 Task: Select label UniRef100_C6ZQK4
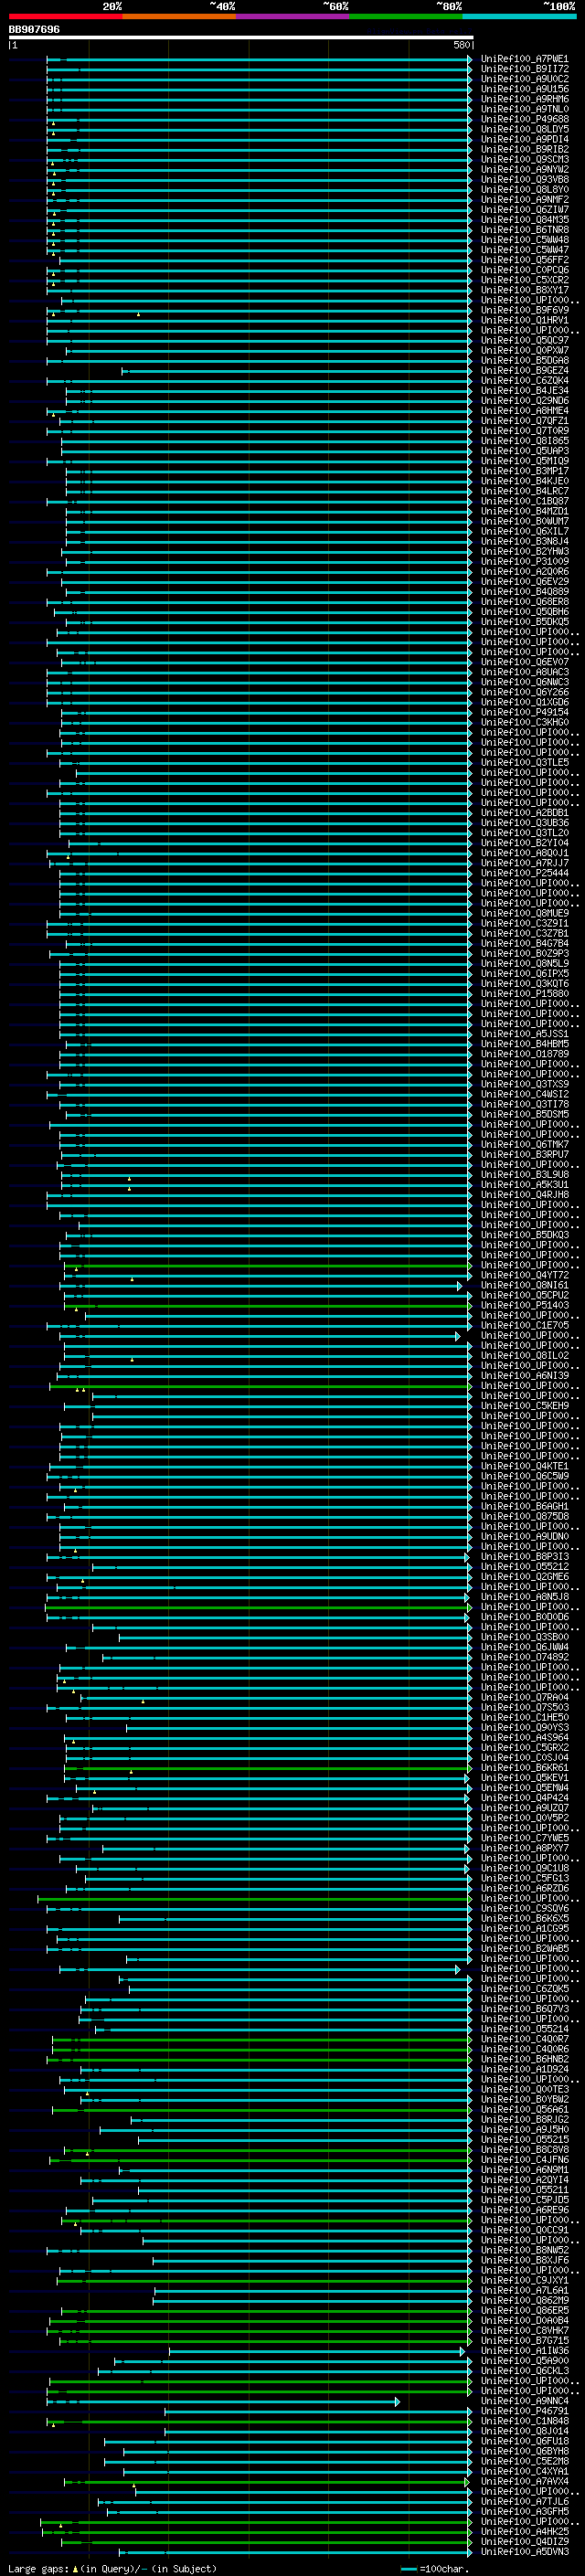click(x=524, y=381)
